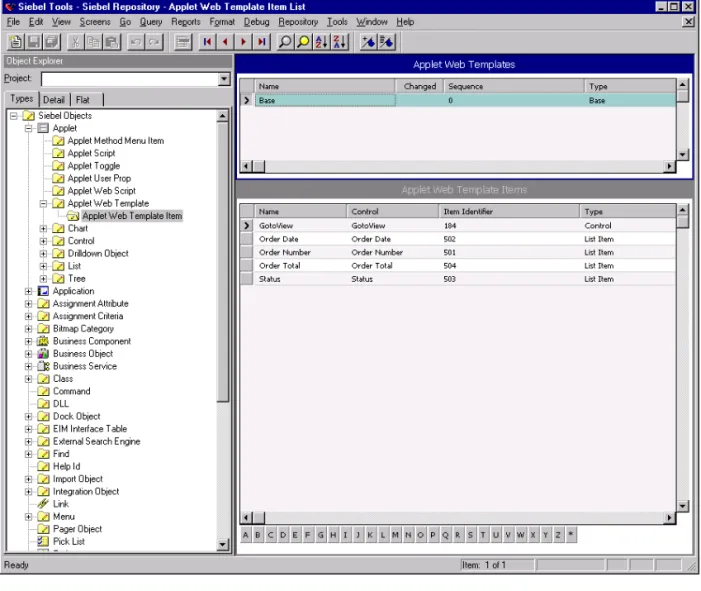The height and width of the screenshot is (591, 701).
Task: Expand the Drilldown Object node
Action: click(x=43, y=253)
